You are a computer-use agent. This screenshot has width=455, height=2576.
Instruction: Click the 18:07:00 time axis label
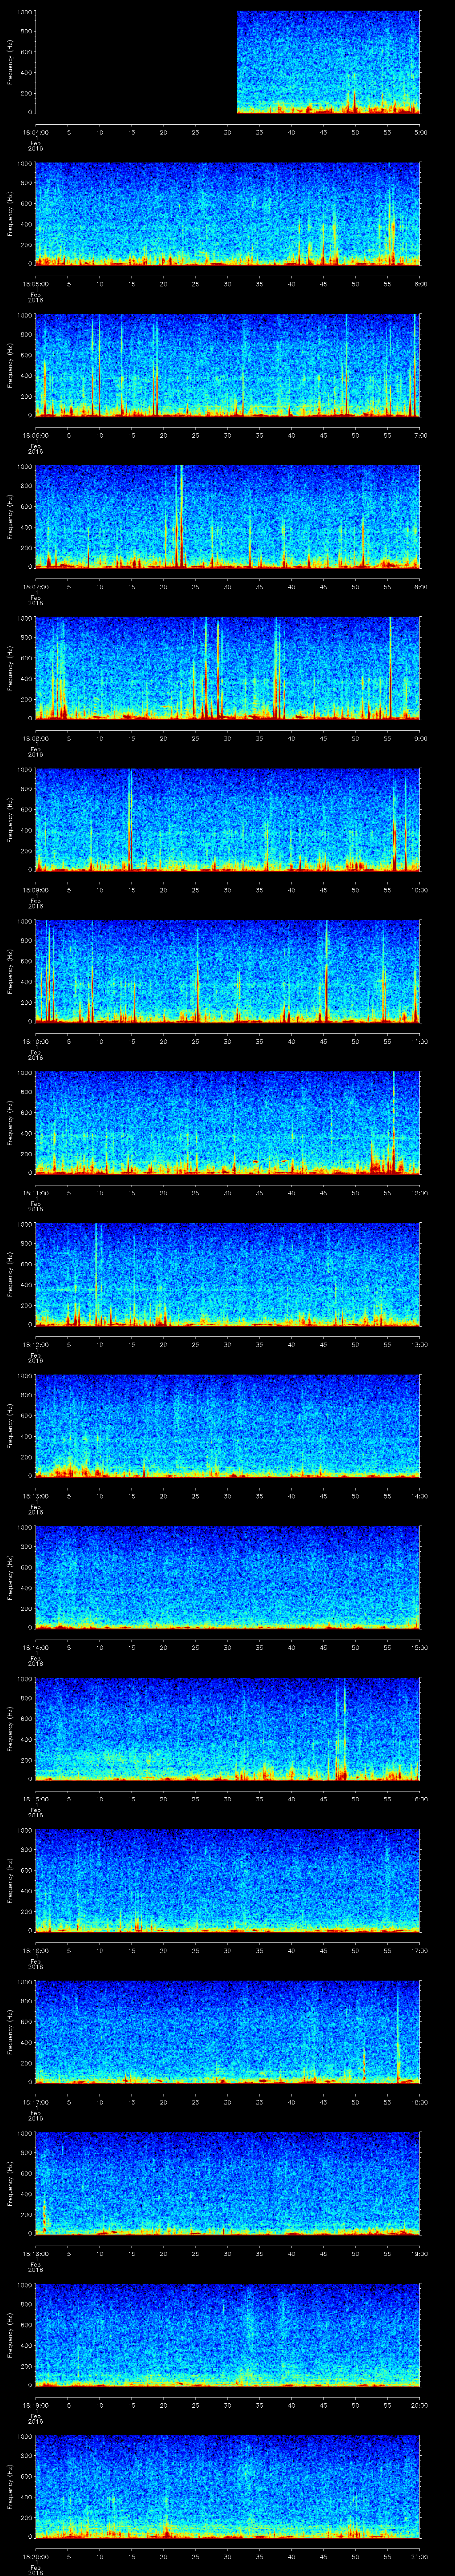(x=35, y=586)
